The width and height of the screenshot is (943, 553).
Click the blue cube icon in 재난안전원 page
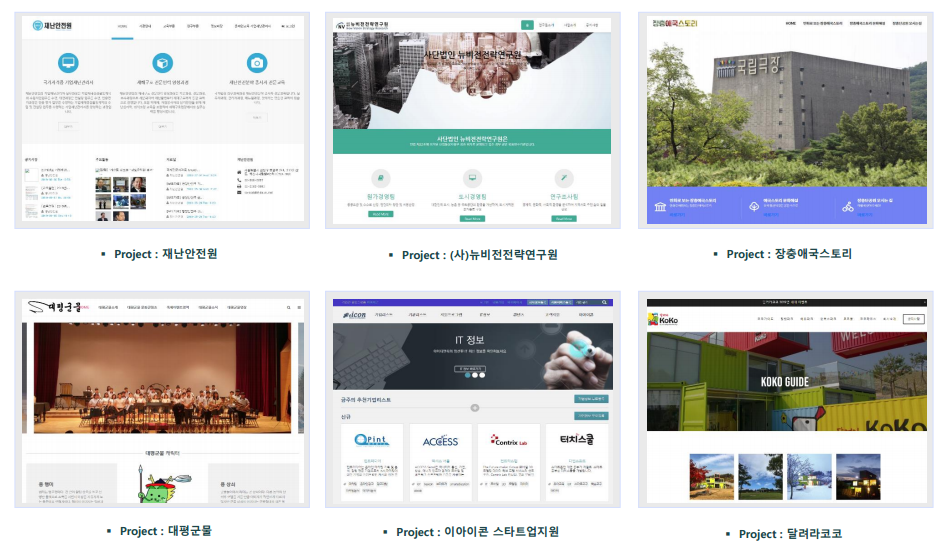162,63
